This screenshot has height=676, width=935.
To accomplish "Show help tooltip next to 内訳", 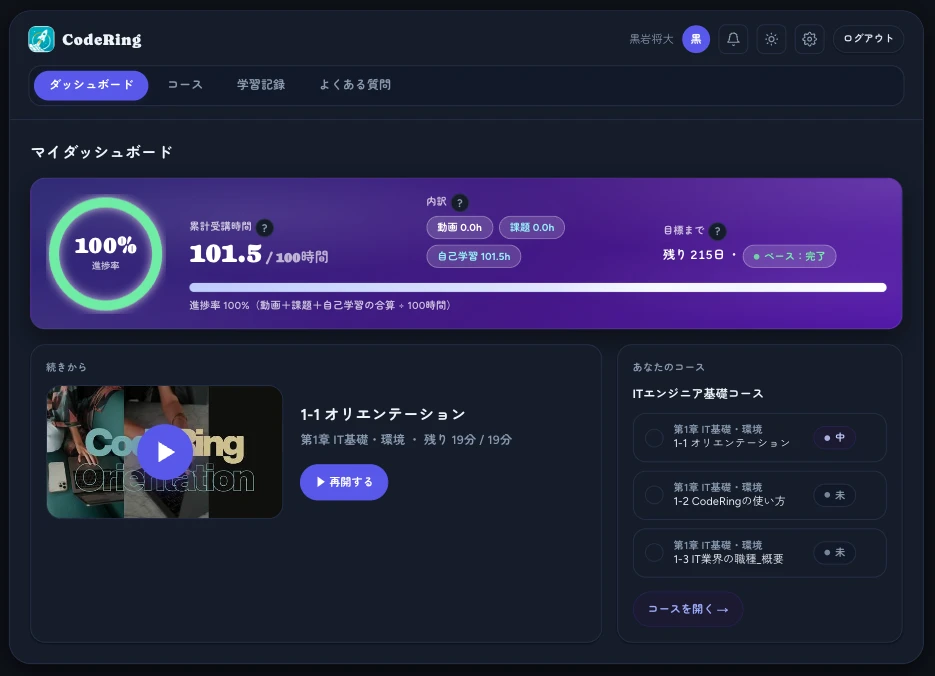I will [x=459, y=203].
